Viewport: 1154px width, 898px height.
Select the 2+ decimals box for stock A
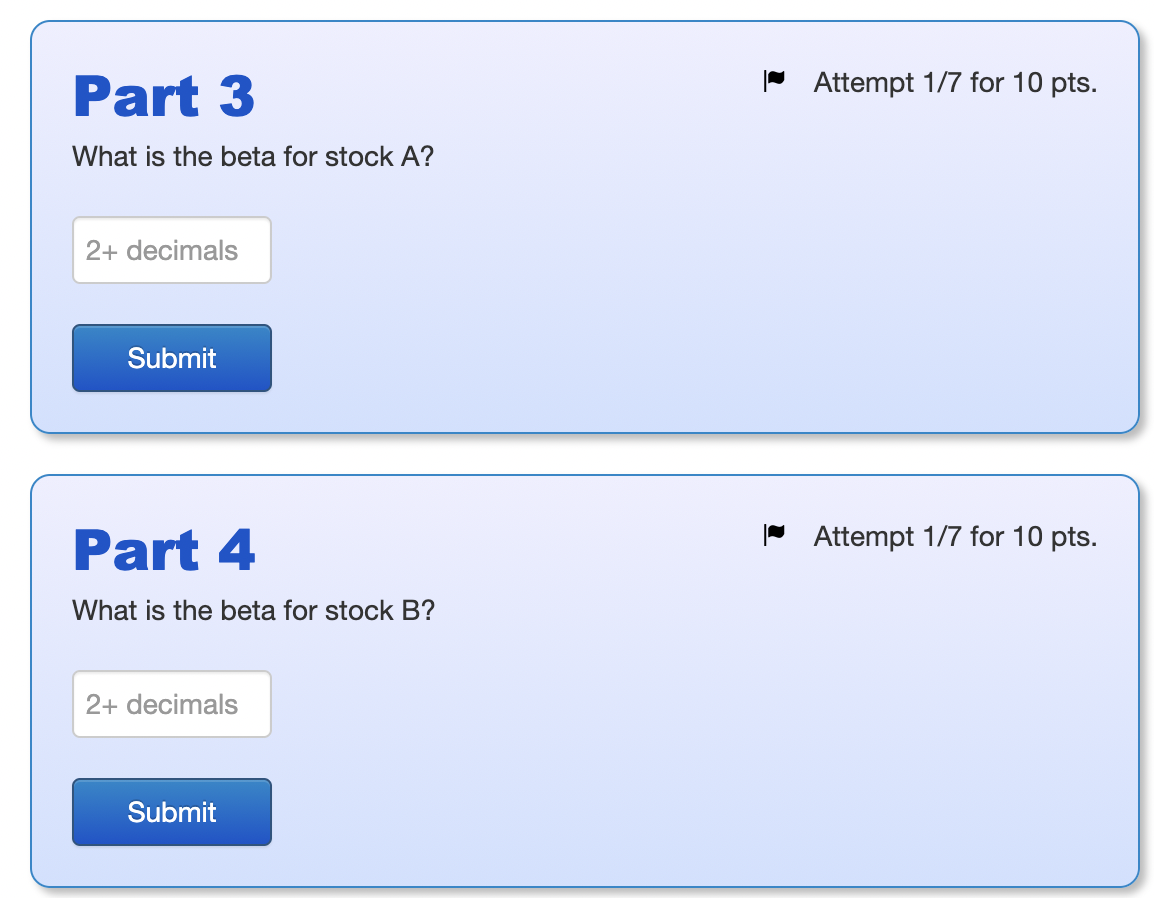171,250
